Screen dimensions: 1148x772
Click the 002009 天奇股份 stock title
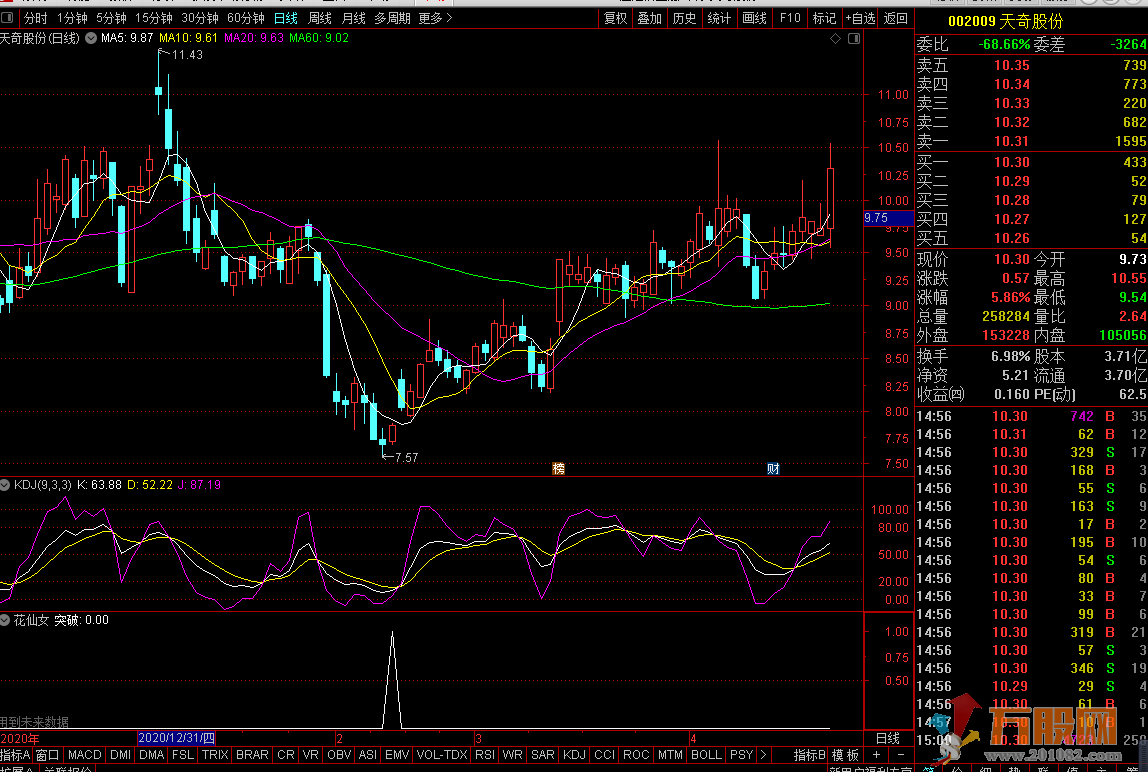tap(1005, 21)
